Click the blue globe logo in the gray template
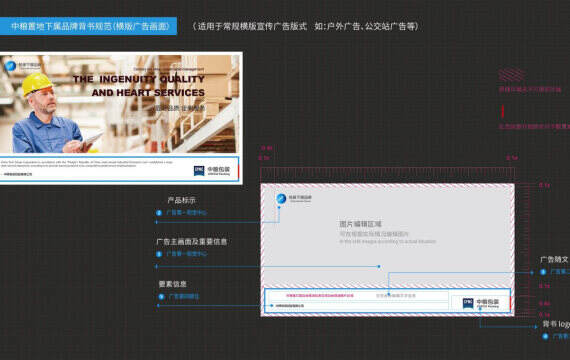 coord(281,199)
